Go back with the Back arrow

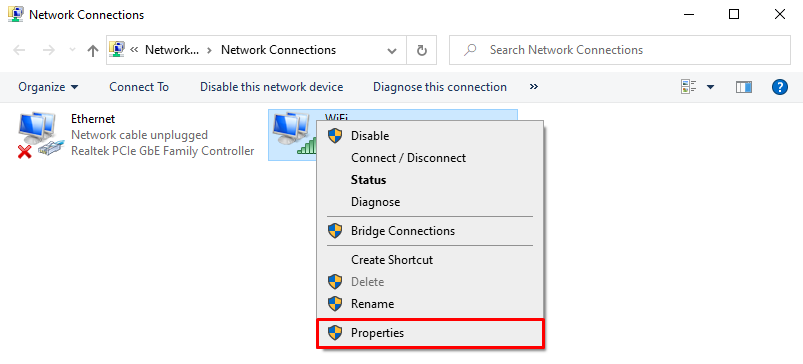[19, 50]
